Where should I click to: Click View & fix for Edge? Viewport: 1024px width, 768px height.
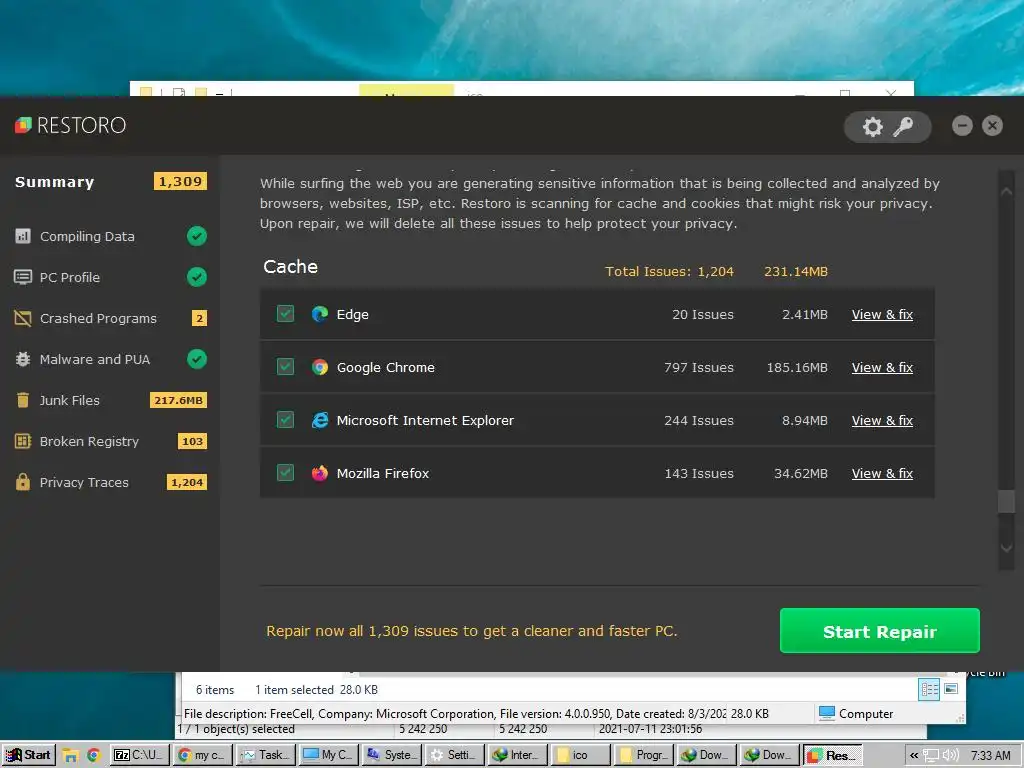(x=882, y=315)
